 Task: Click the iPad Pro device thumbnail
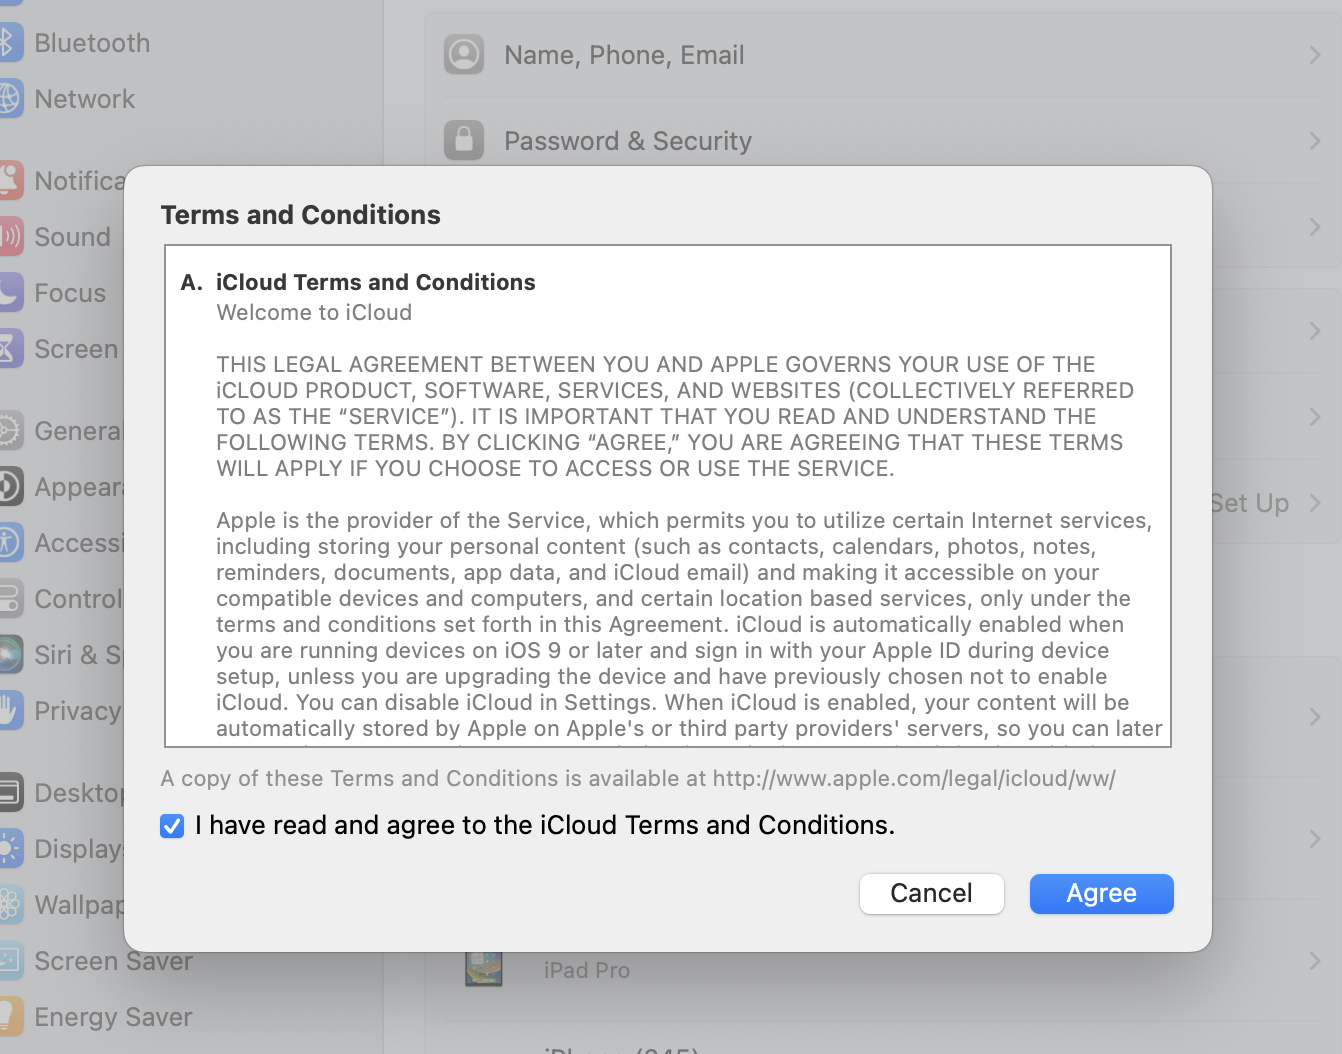click(x=484, y=969)
